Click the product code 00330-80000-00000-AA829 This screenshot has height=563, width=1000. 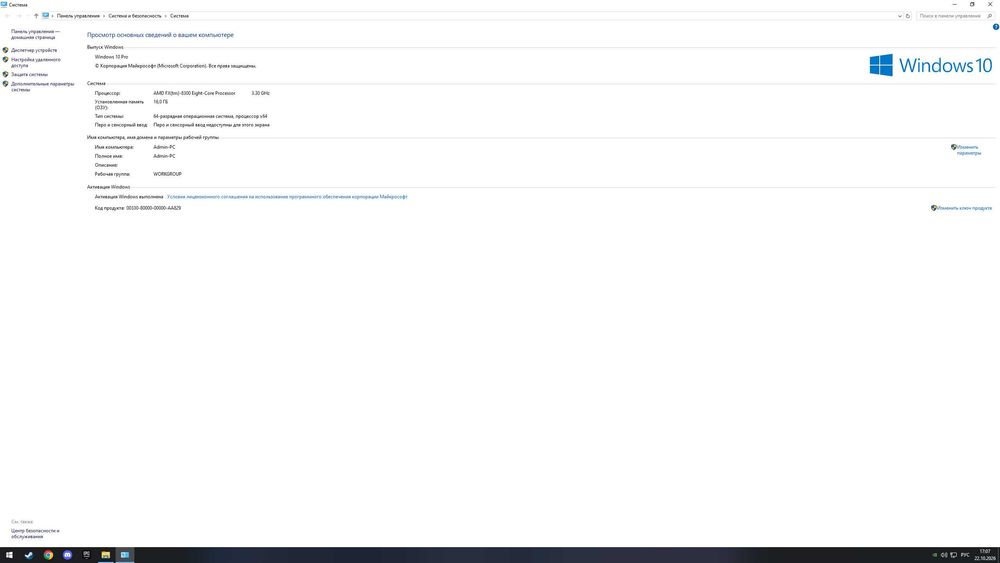(154, 208)
